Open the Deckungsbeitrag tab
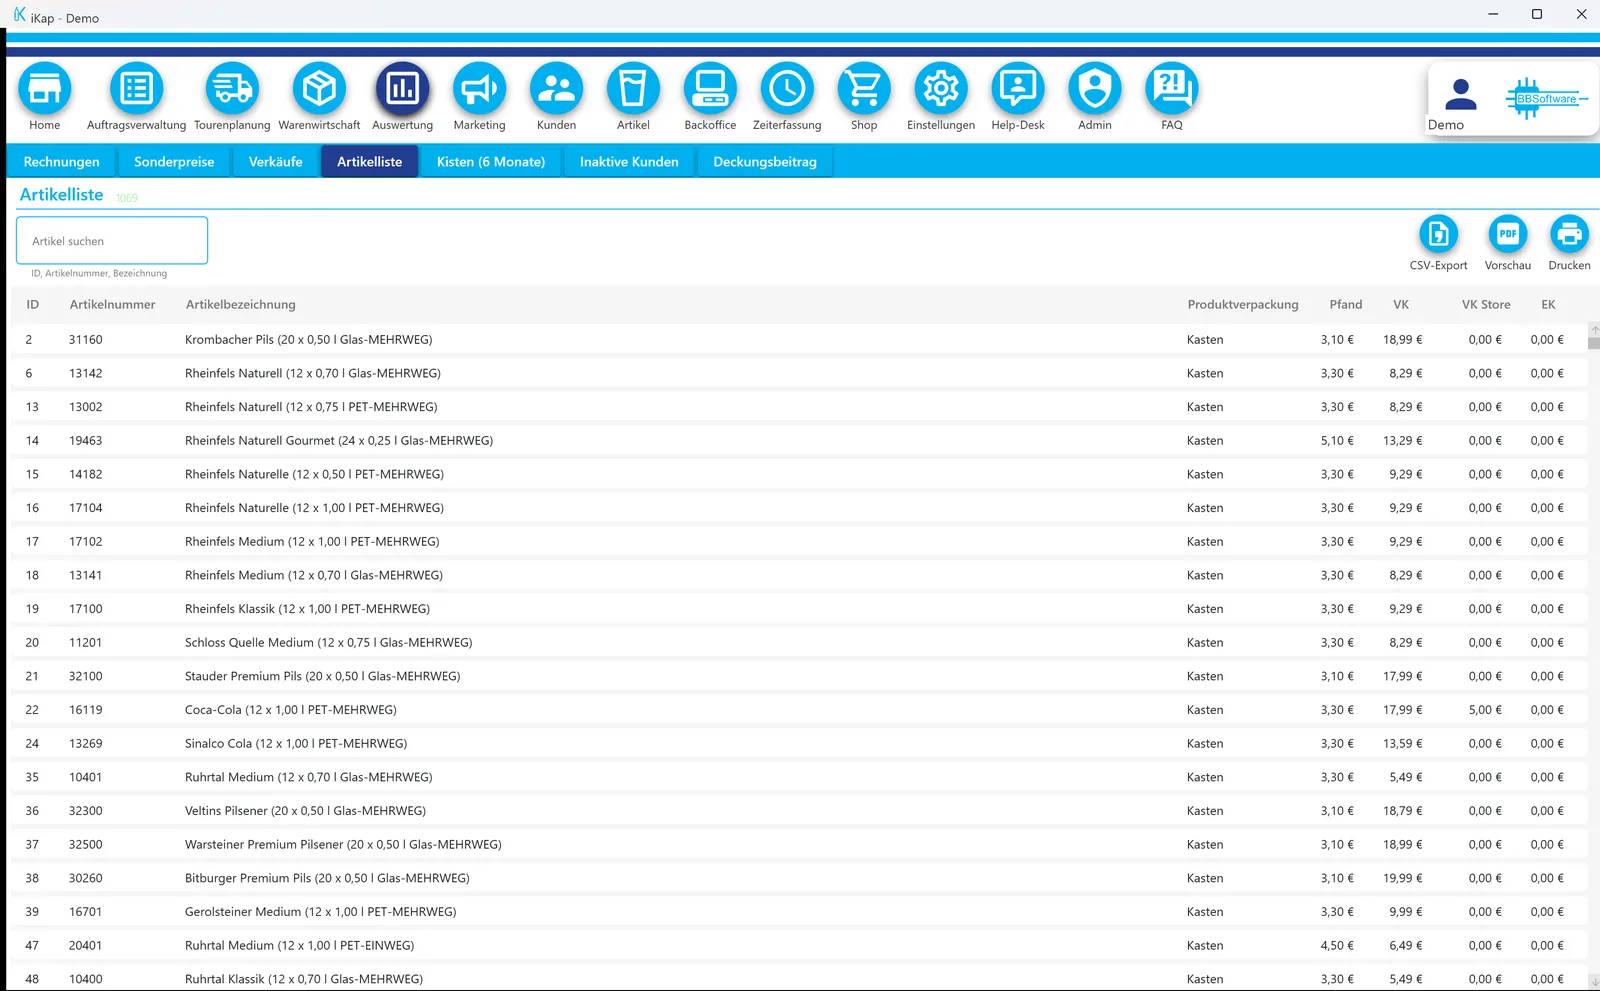The width and height of the screenshot is (1600, 991). (x=765, y=162)
